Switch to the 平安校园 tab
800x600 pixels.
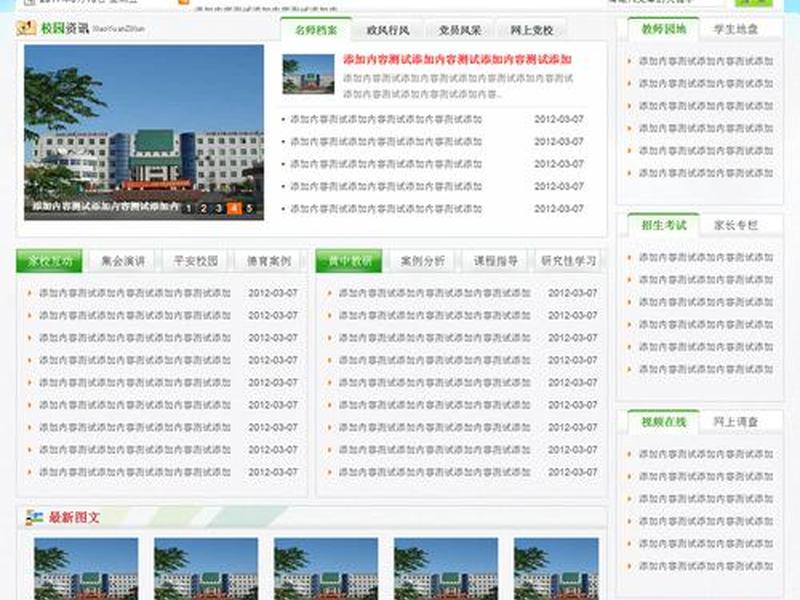(196, 261)
